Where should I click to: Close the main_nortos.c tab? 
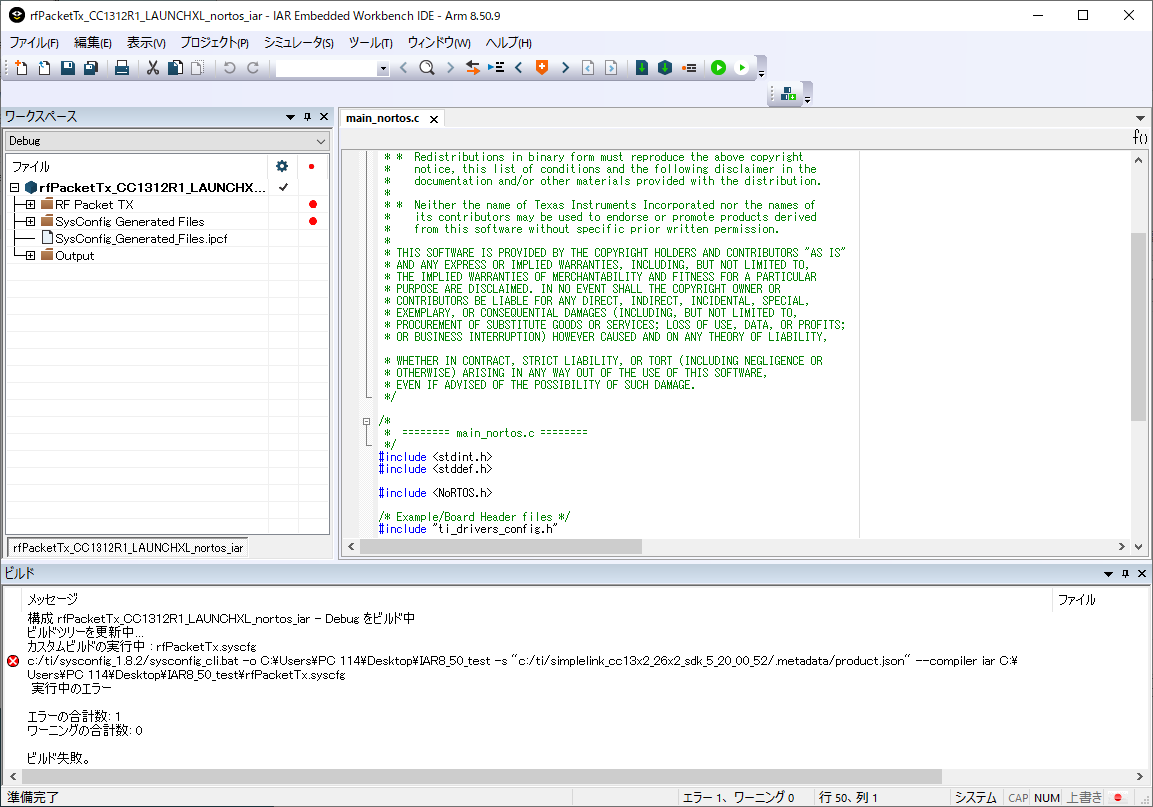click(434, 119)
